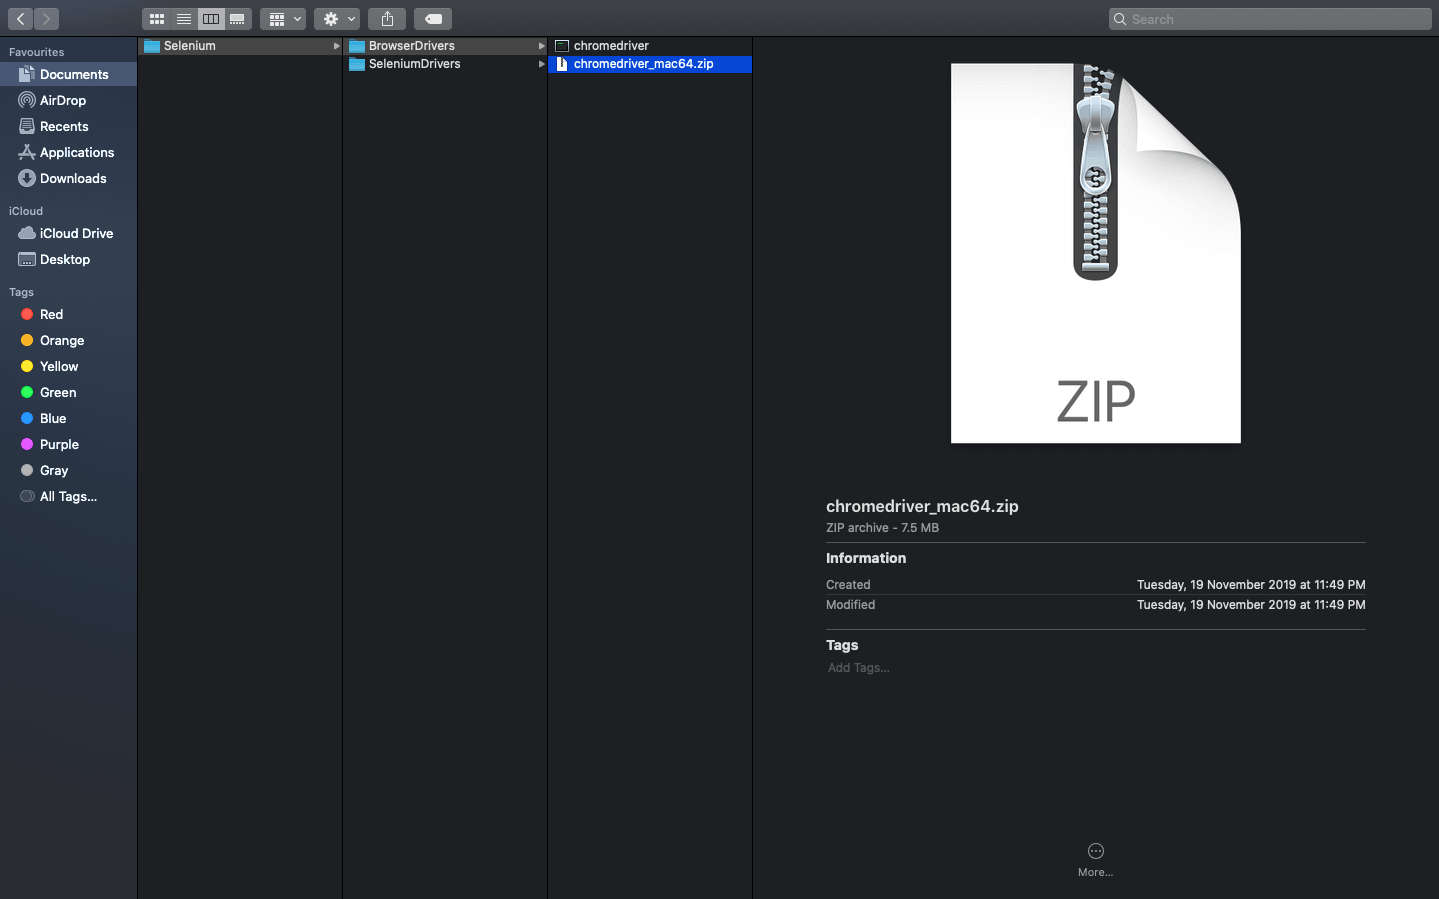Open AirDrop in the sidebar
1439x899 pixels.
pyautogui.click(x=62, y=100)
